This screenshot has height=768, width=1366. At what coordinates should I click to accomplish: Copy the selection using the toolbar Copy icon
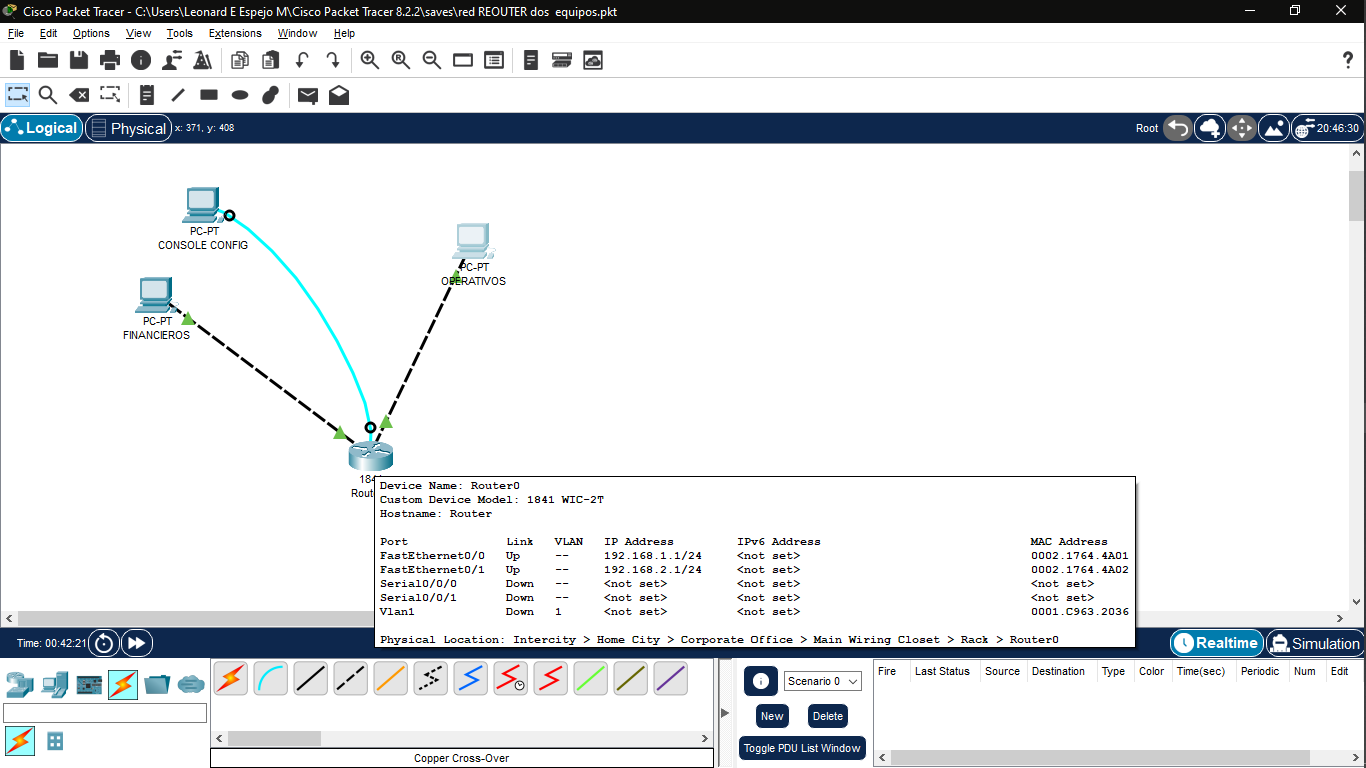pos(240,60)
